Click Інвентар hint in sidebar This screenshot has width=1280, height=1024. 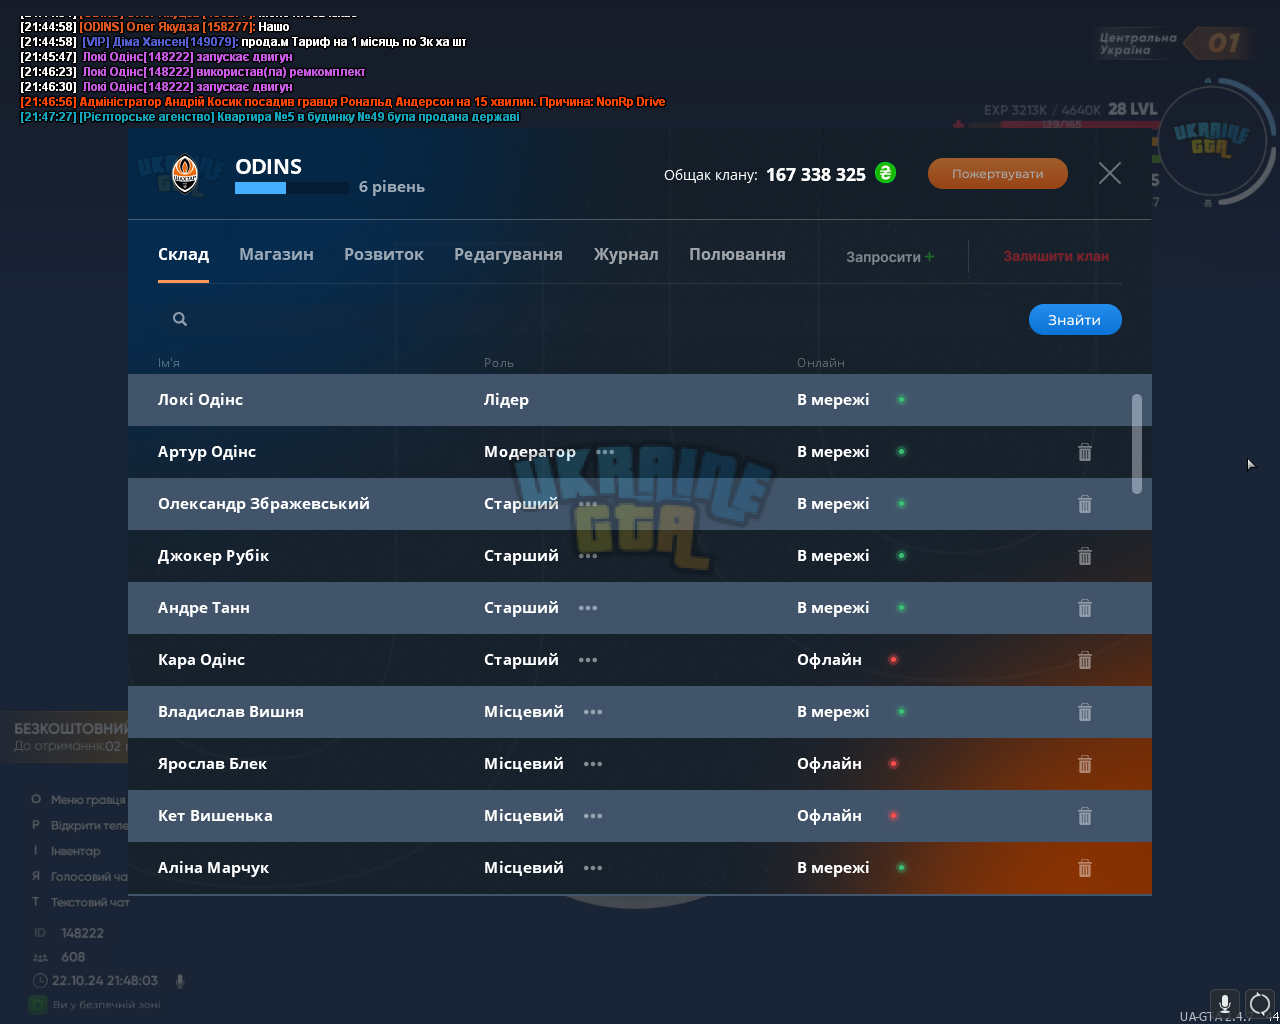pos(76,851)
